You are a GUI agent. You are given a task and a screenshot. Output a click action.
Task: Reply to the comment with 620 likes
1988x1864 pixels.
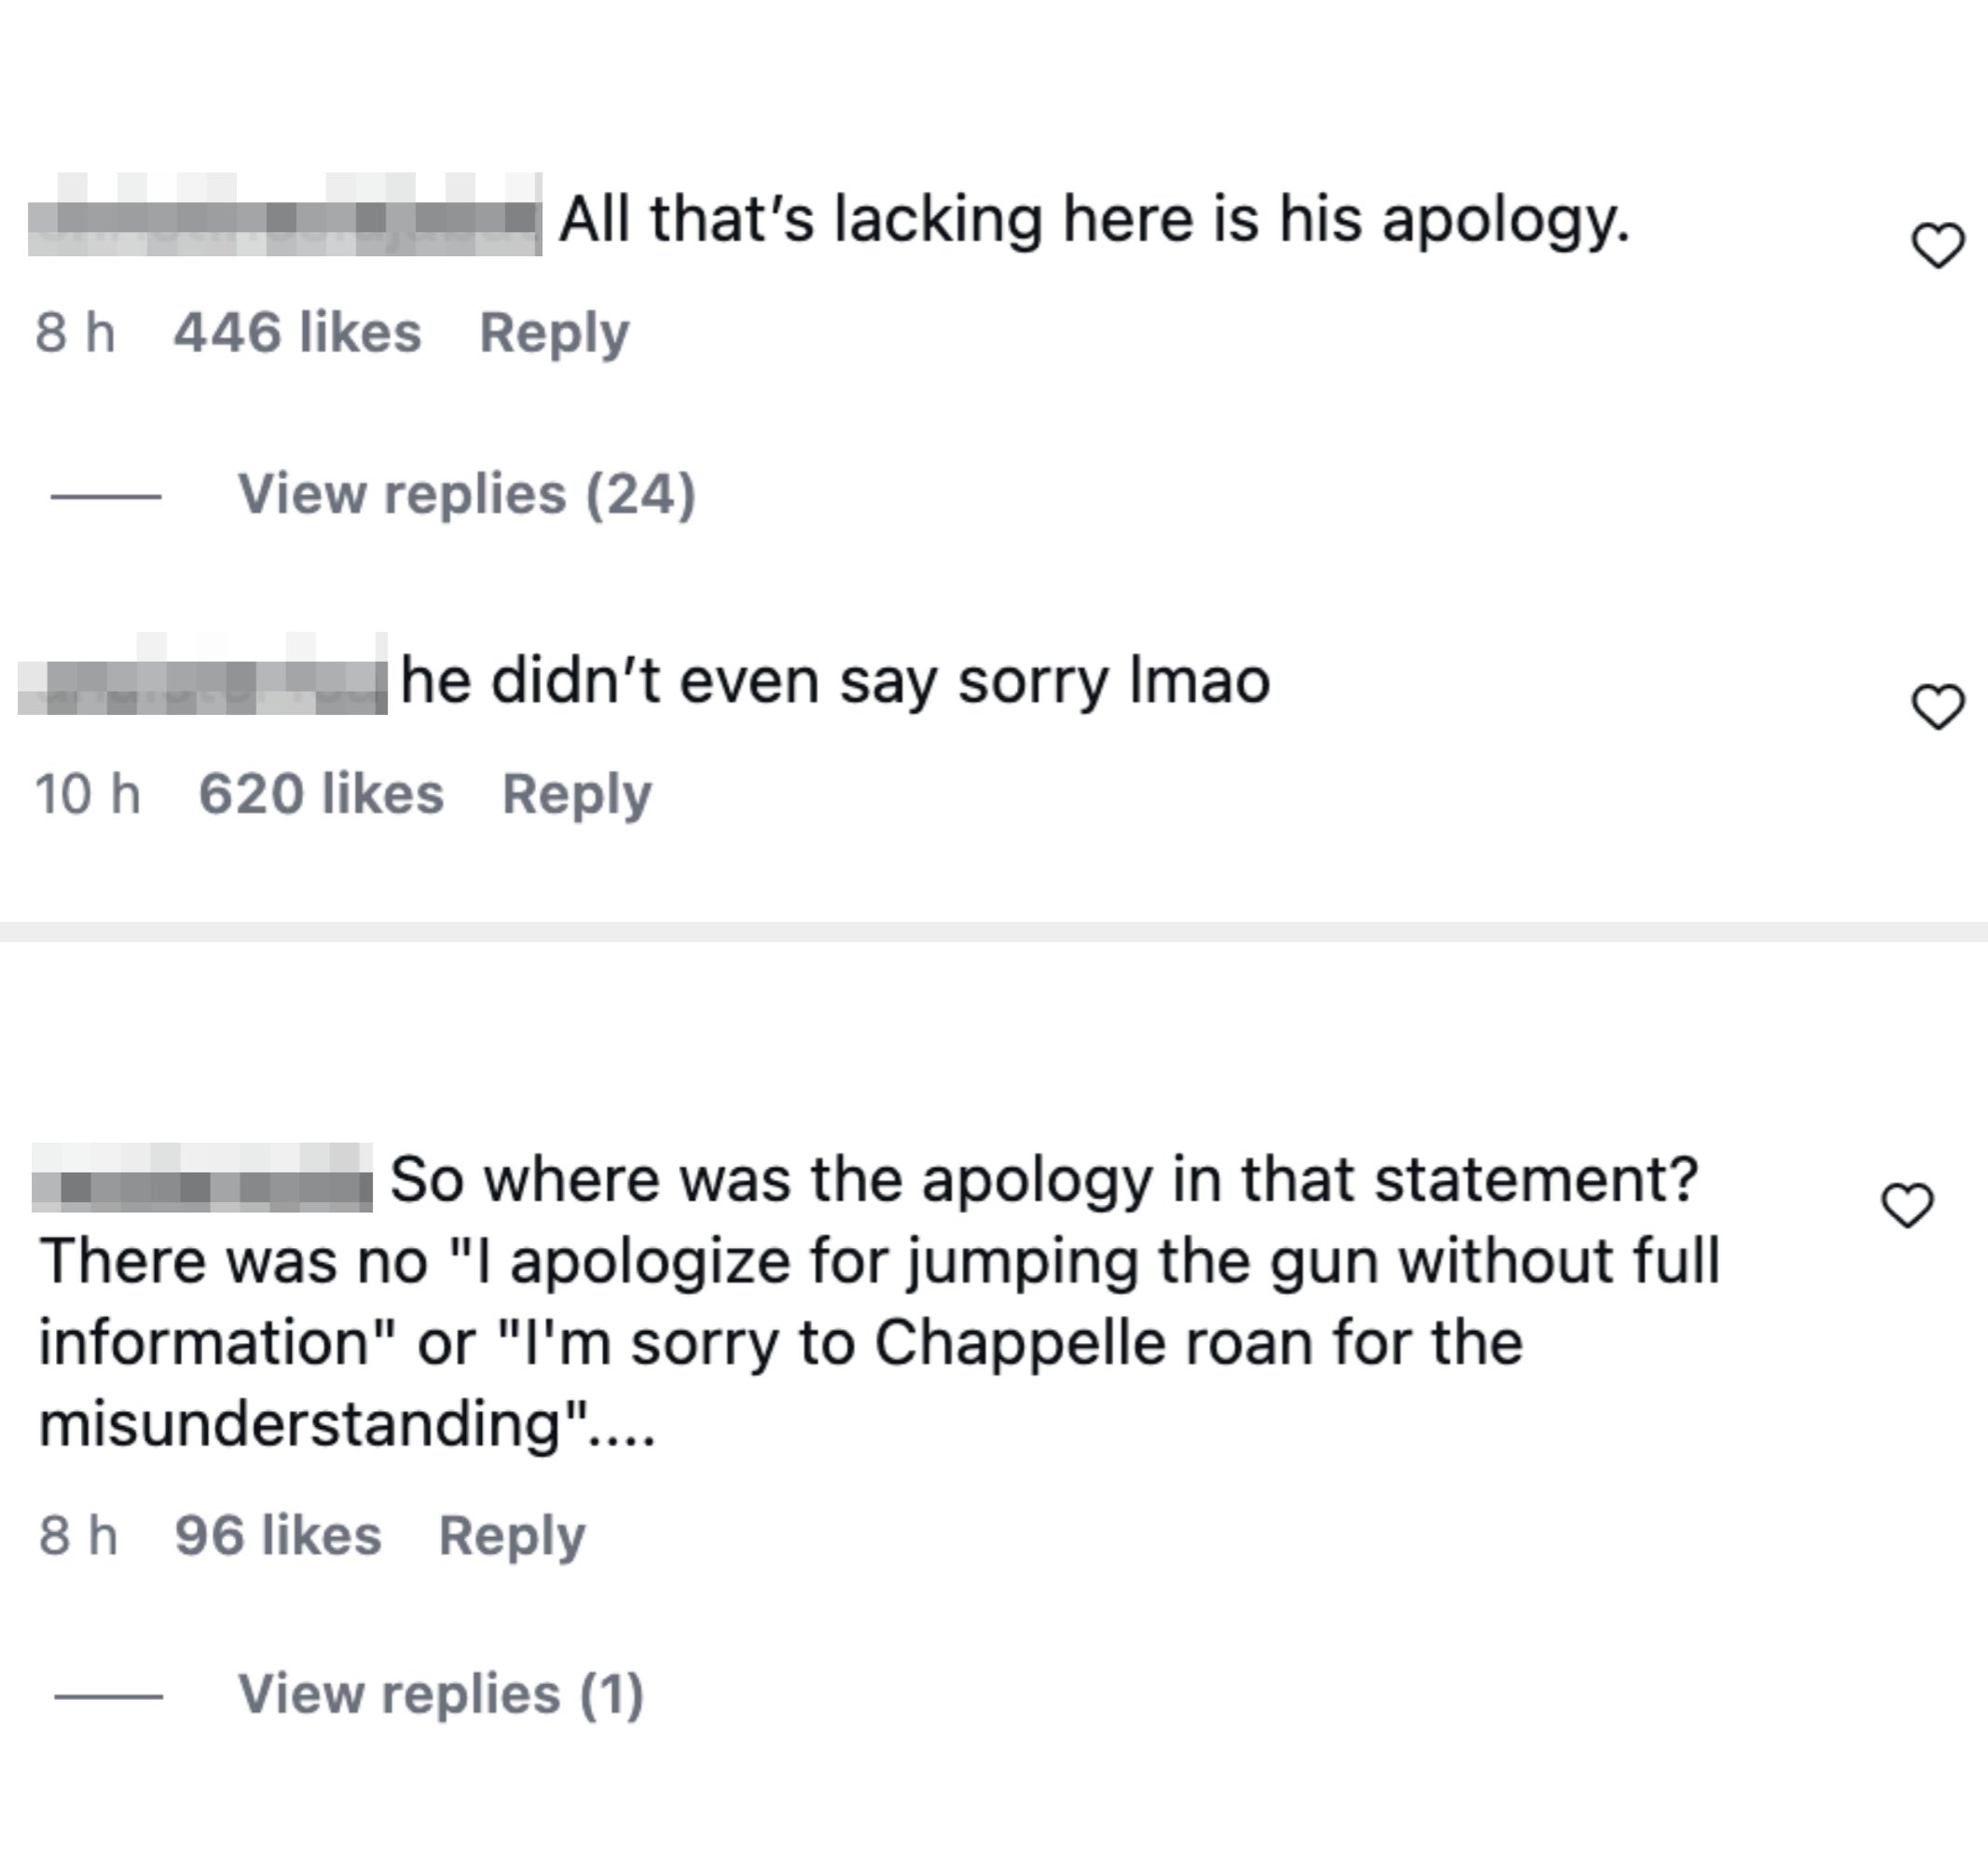point(576,795)
